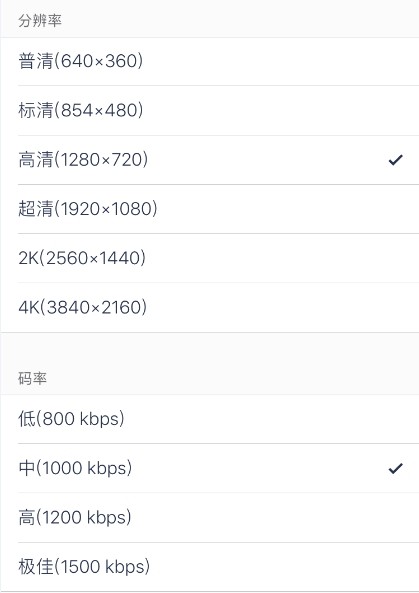
Task: Click checkmark beside 高清(1280×720)
Action: click(396, 160)
